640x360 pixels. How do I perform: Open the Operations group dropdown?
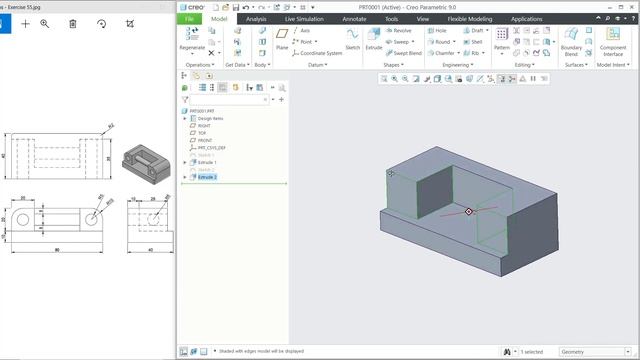coord(200,65)
